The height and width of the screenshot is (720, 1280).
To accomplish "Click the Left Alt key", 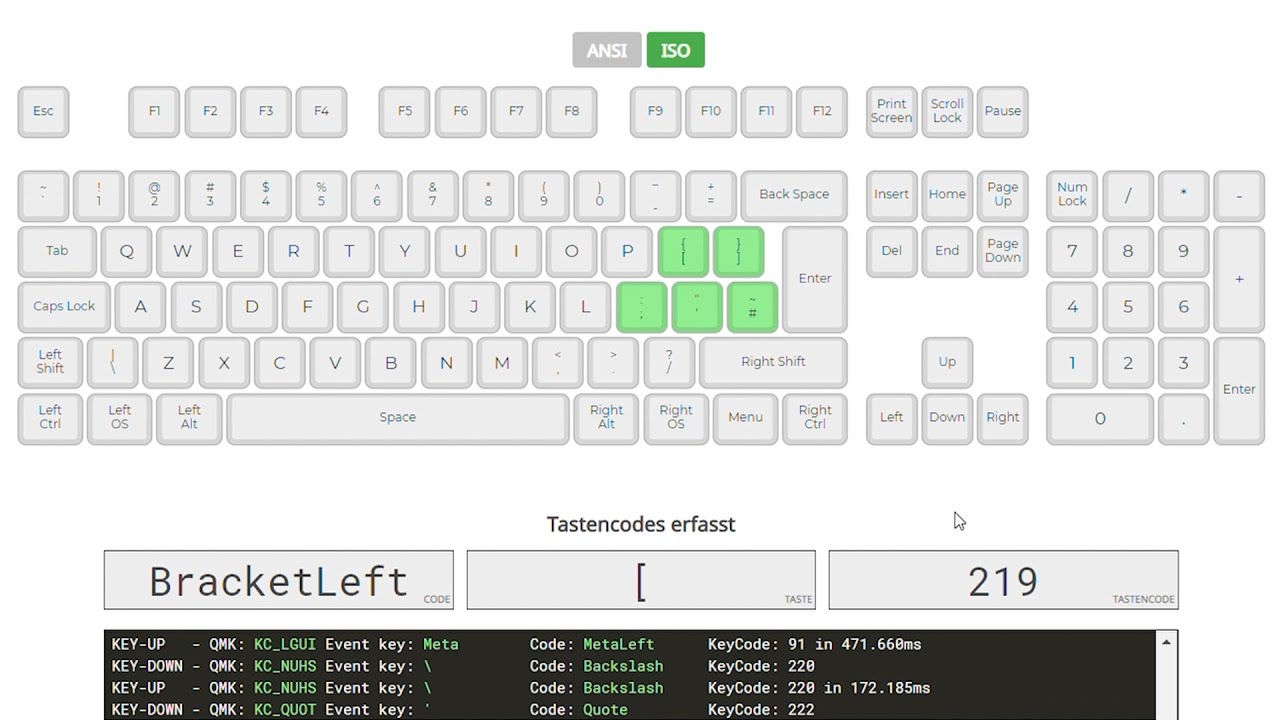I will 189,418.
